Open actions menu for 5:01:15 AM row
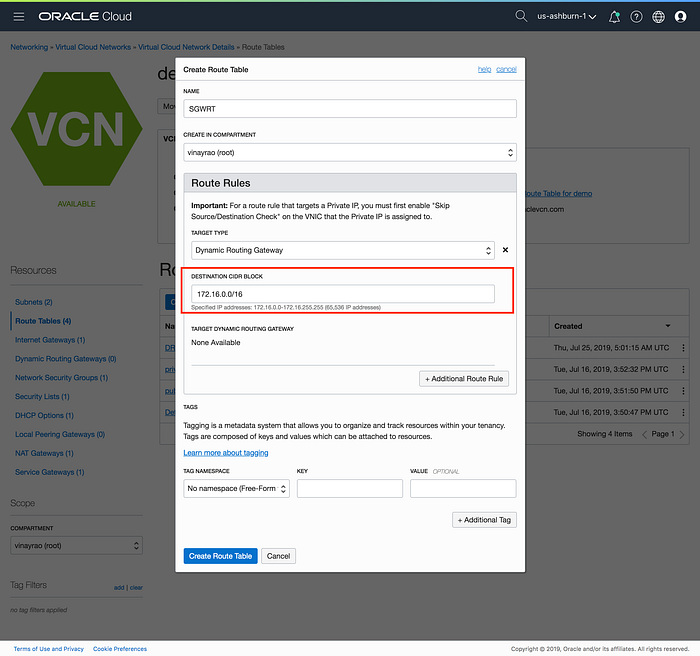The height and width of the screenshot is (656, 700). coord(683,348)
